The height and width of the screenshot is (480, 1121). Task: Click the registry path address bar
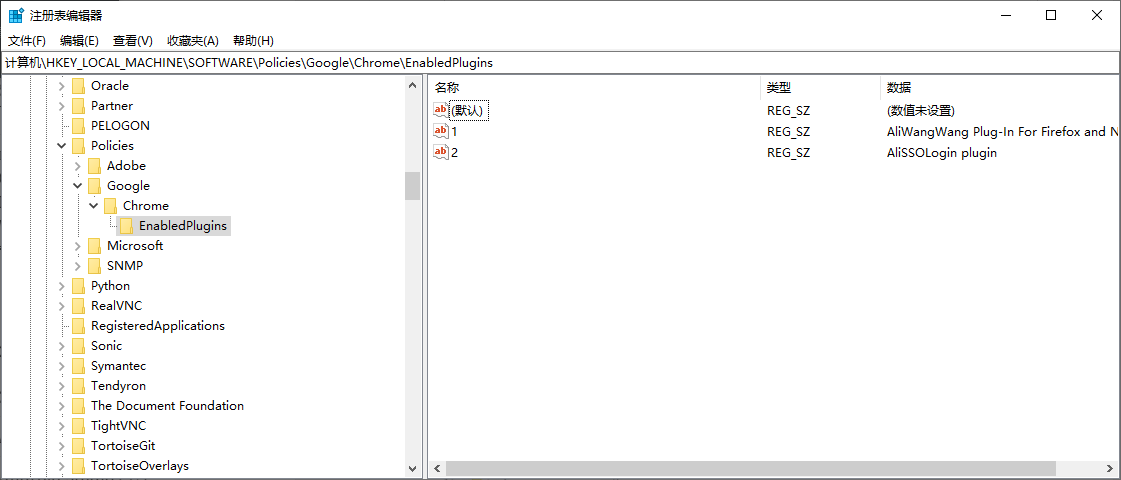click(560, 62)
